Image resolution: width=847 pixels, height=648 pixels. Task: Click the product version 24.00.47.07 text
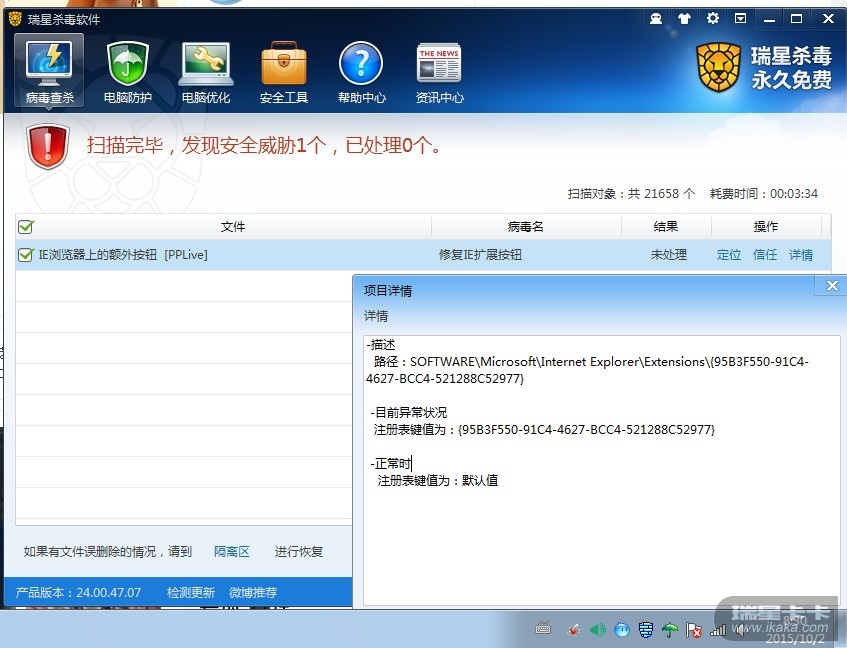pyautogui.click(x=78, y=592)
